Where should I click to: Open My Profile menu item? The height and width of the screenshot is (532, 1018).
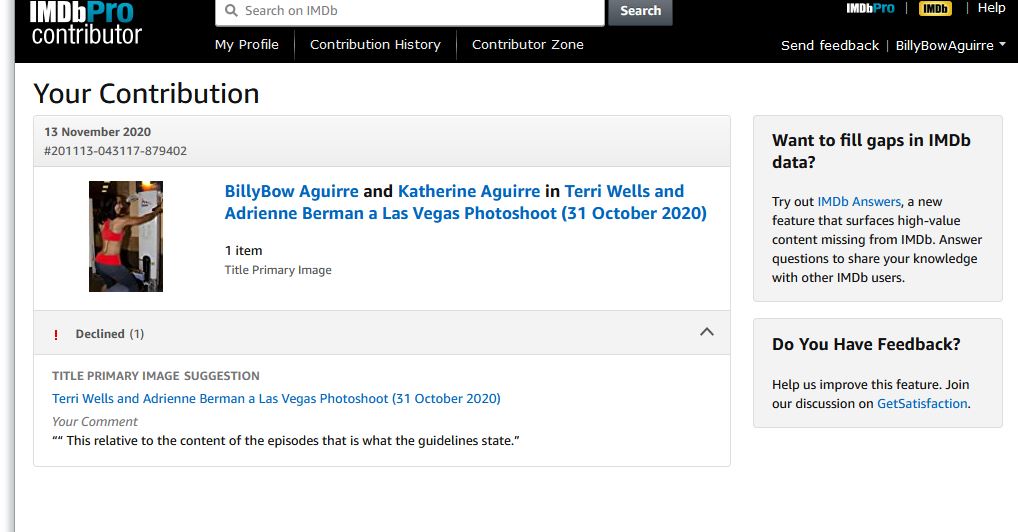[247, 44]
